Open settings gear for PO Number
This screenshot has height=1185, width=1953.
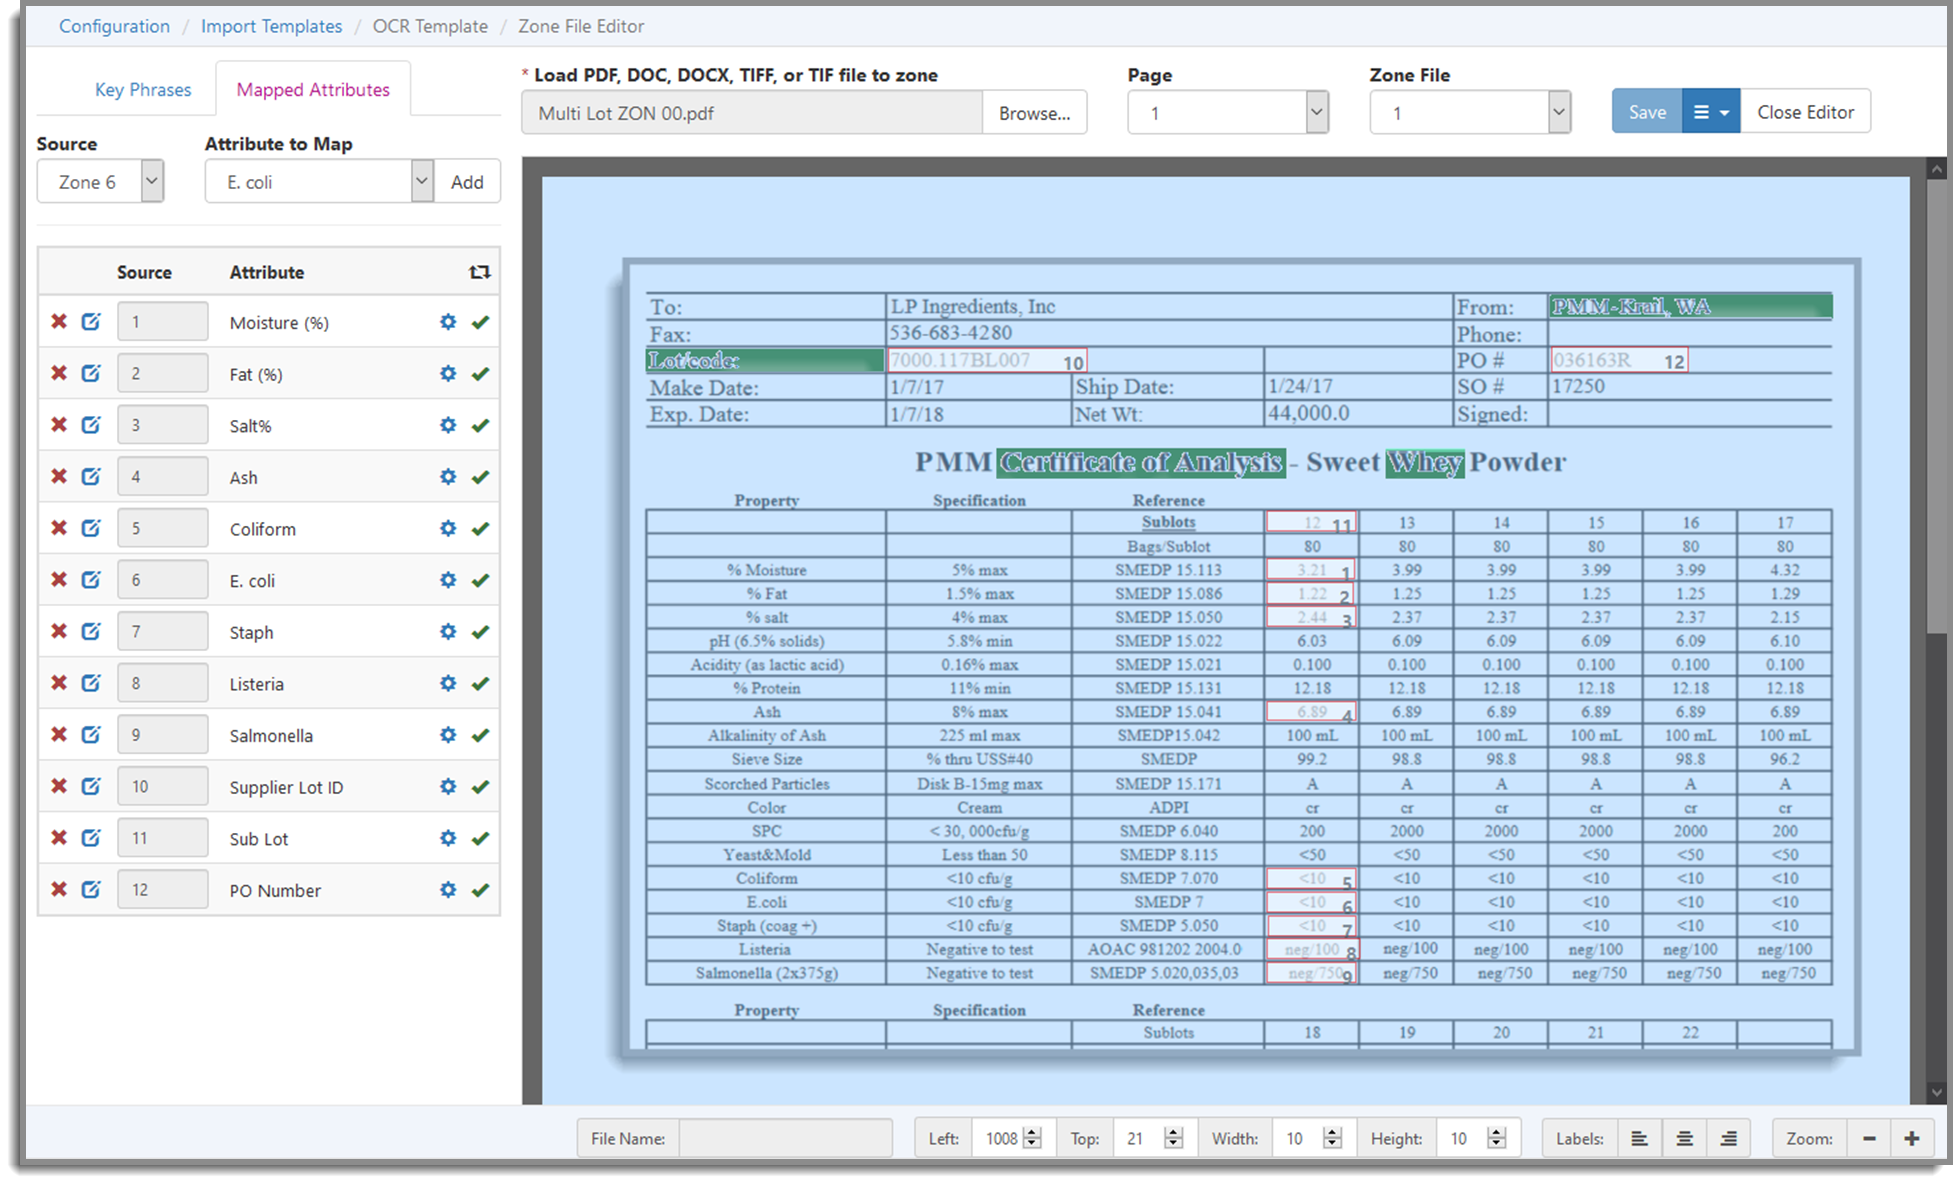coord(448,890)
